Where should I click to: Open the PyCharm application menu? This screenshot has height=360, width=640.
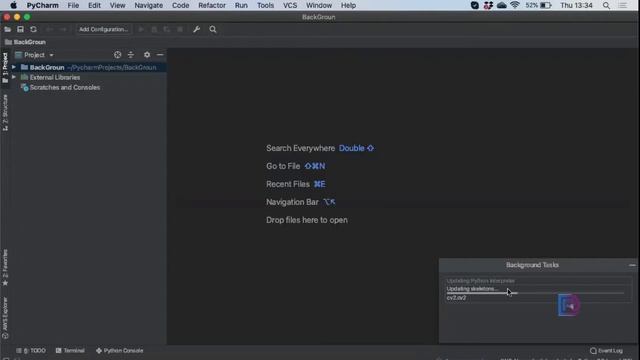[x=43, y=5]
